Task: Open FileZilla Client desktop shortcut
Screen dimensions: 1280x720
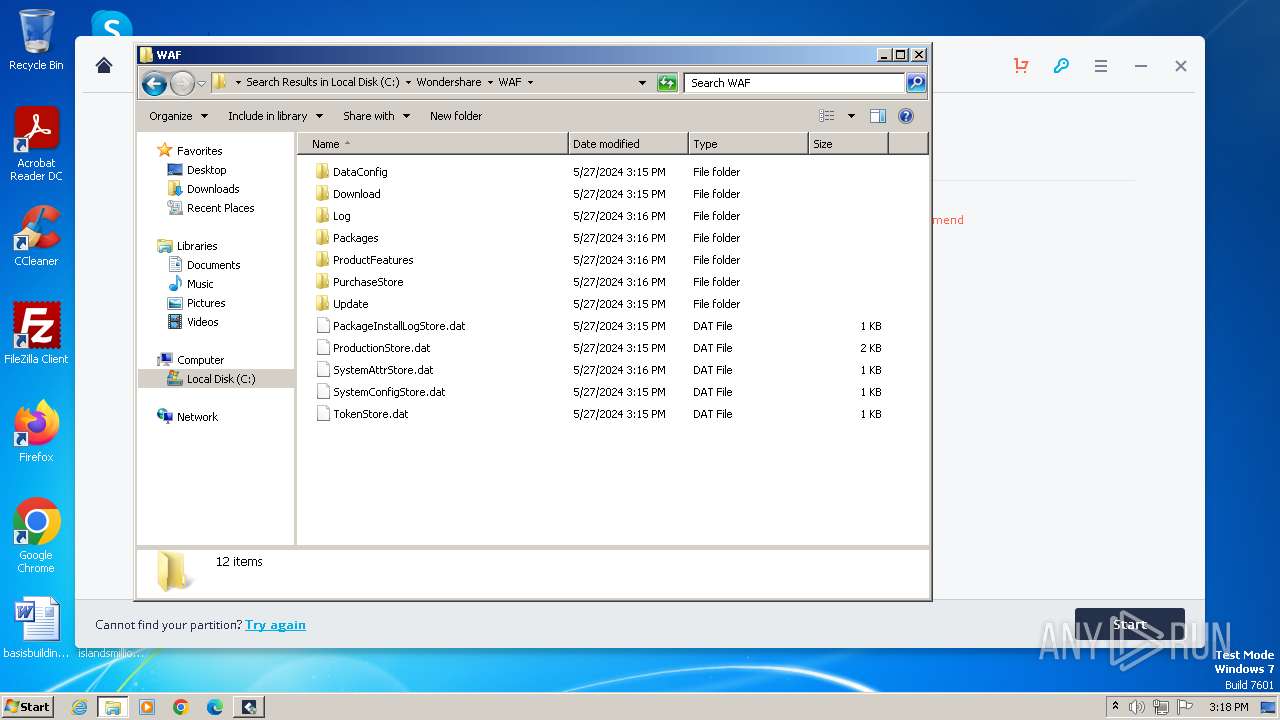Action: coord(36,333)
